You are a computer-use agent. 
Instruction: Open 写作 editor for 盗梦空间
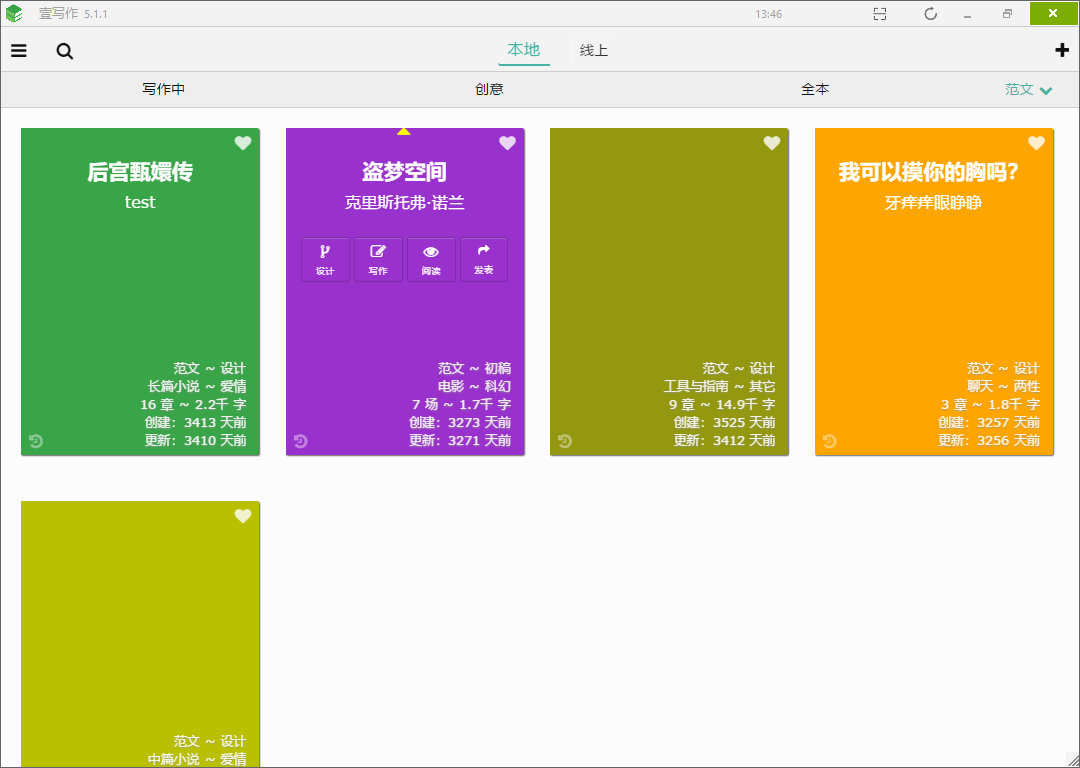tap(378, 260)
